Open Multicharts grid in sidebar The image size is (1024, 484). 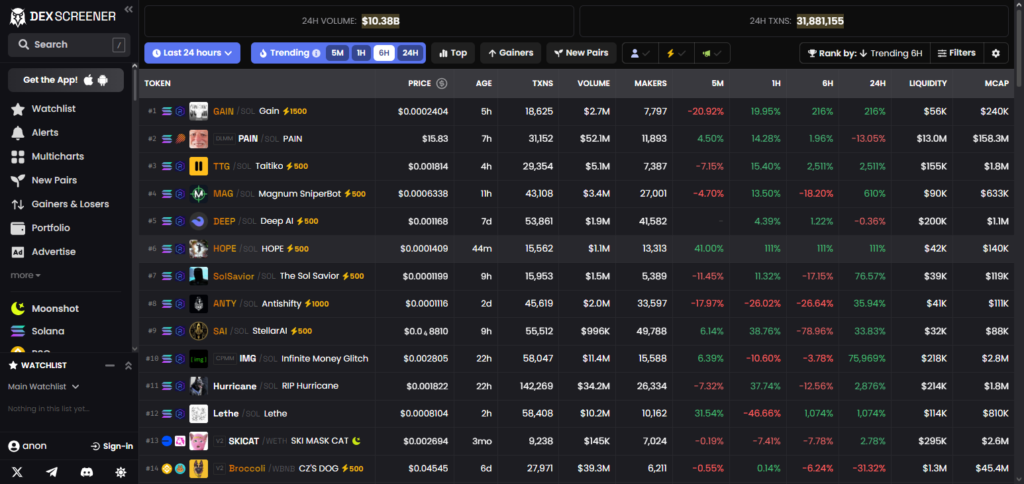[x=18, y=157]
